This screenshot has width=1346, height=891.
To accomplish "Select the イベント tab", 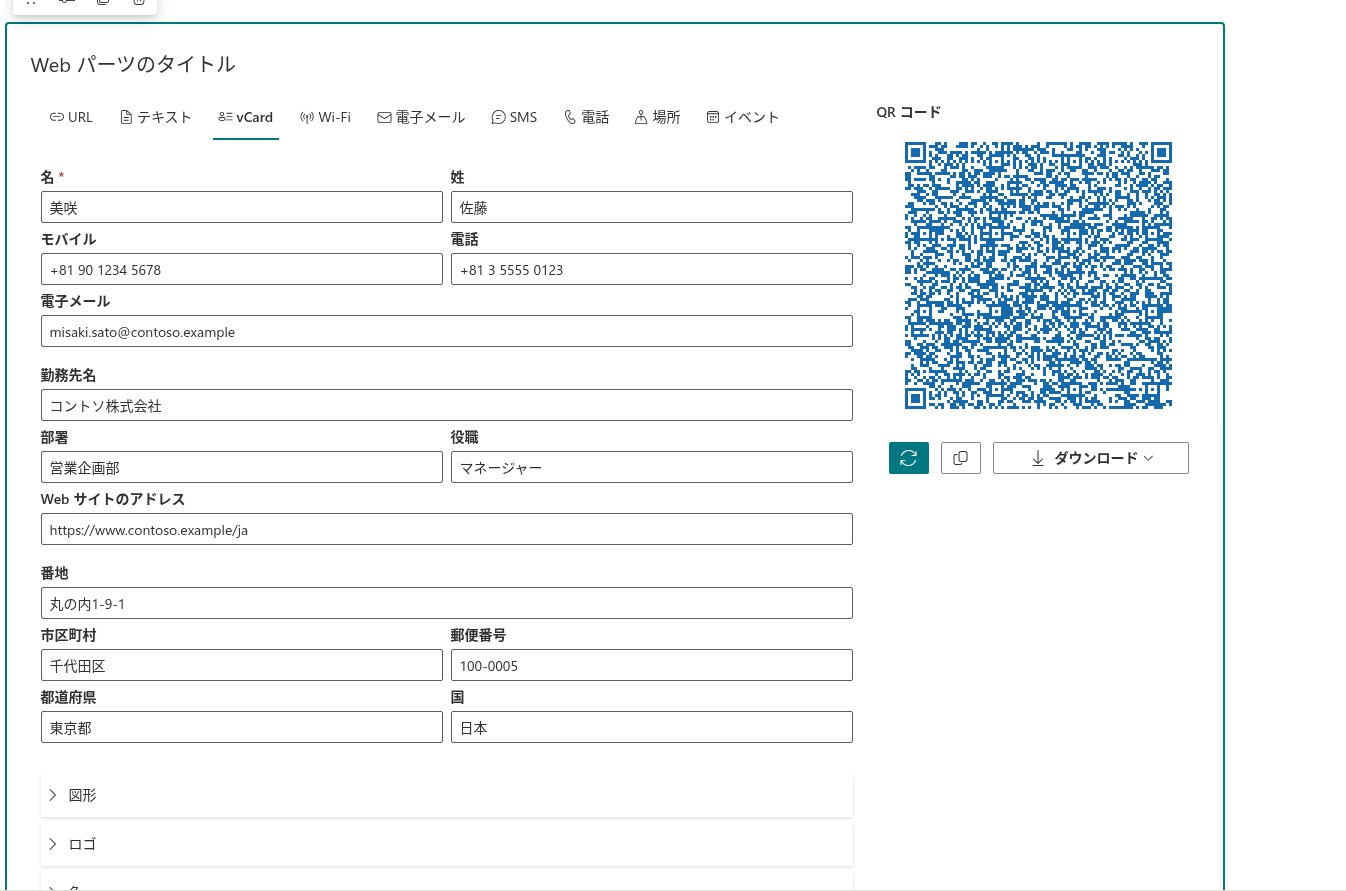I will coord(743,117).
